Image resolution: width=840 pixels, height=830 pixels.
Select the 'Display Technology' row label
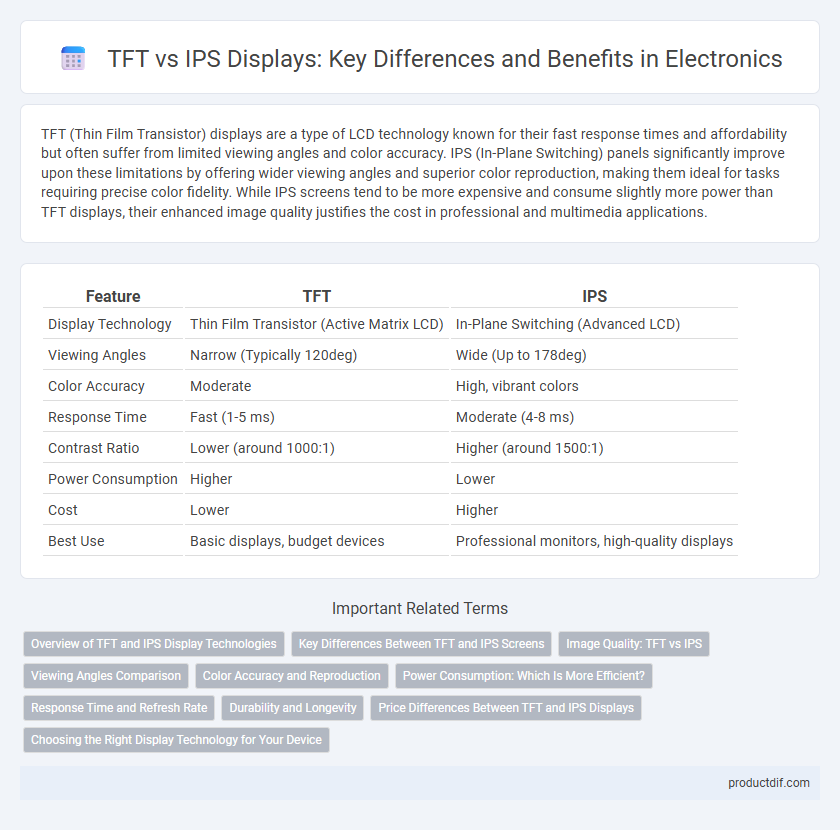coord(110,324)
